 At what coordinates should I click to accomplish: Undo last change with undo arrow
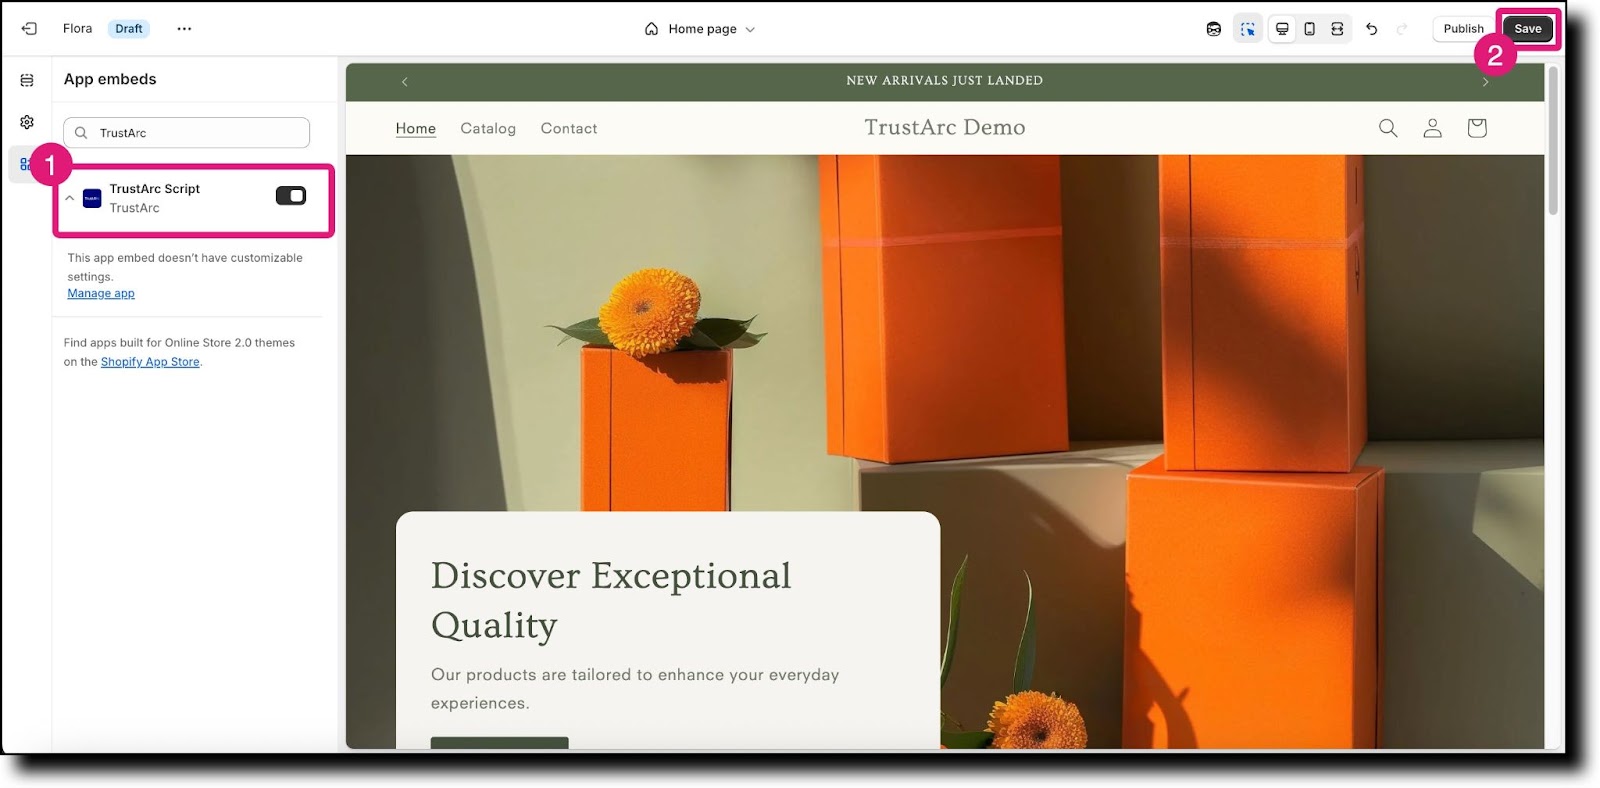click(1372, 29)
